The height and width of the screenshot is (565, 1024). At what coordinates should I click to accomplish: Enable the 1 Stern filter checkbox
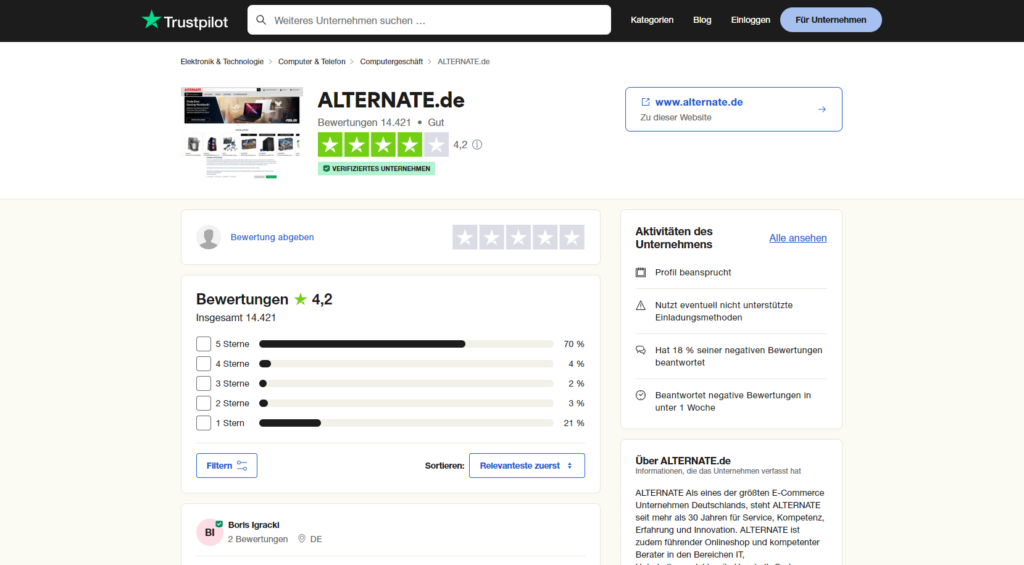pos(204,423)
